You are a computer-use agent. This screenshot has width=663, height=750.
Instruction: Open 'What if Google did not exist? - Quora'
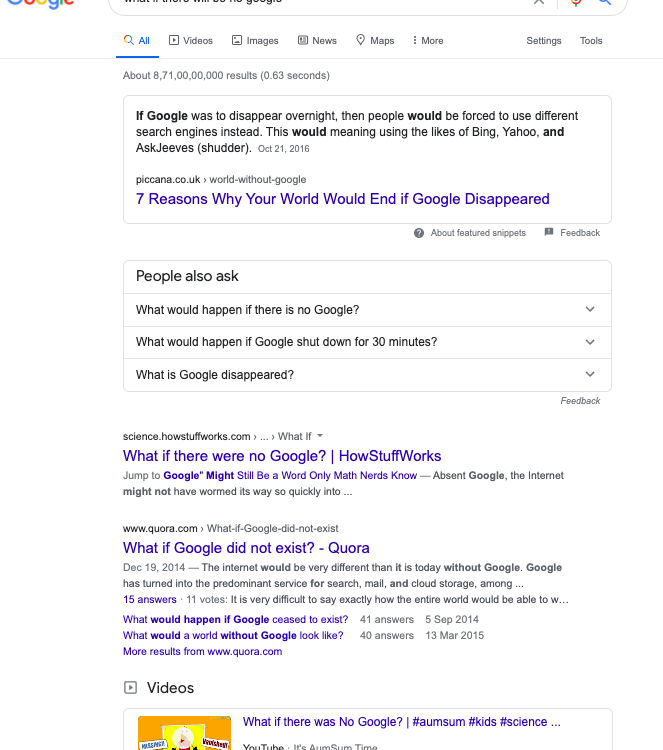pos(246,548)
